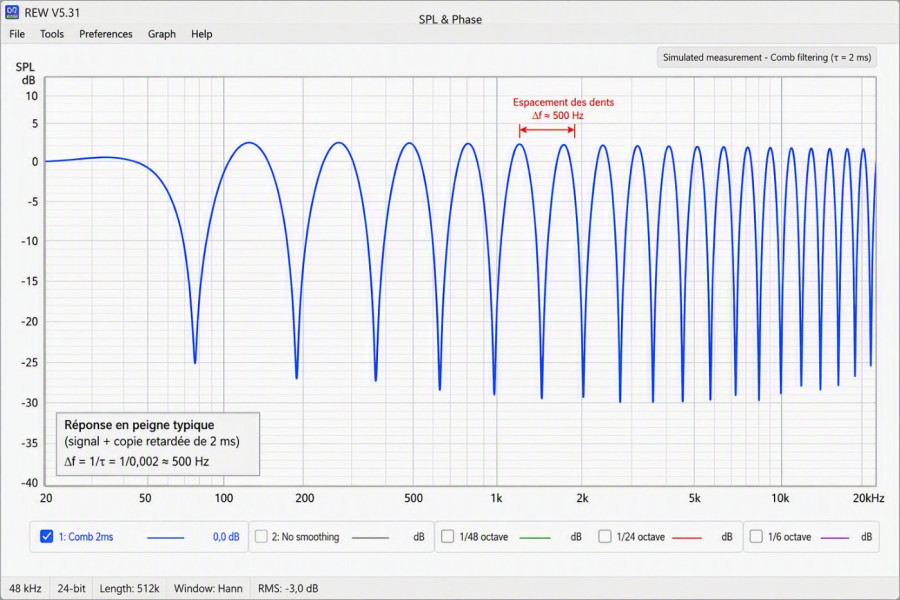Click the Δf = 1/τ formula line

click(137, 461)
